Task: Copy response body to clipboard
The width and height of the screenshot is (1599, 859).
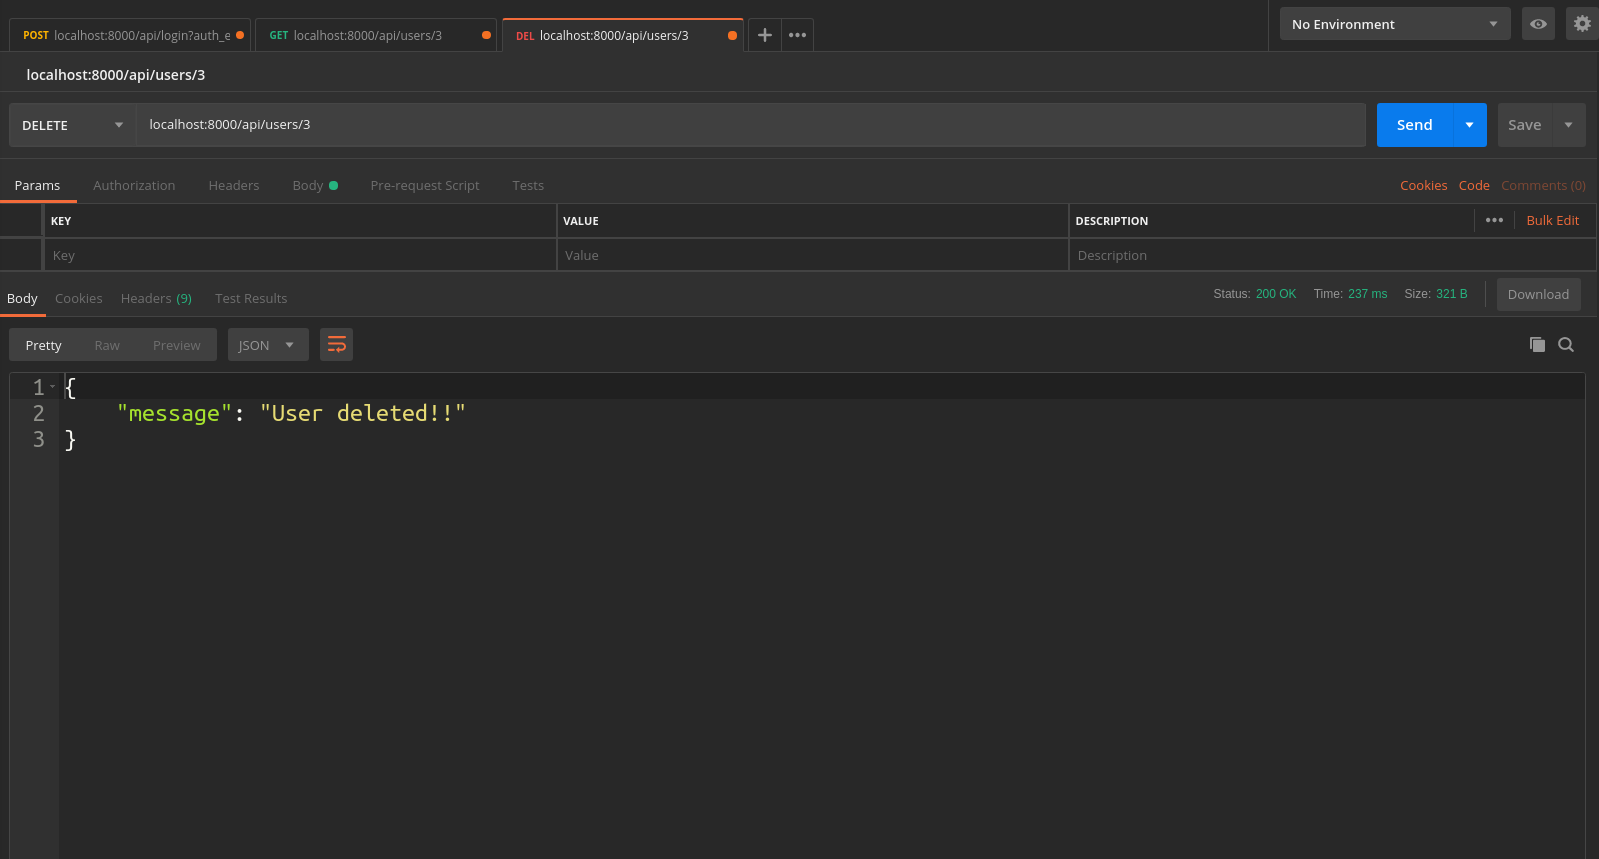Action: (1537, 345)
